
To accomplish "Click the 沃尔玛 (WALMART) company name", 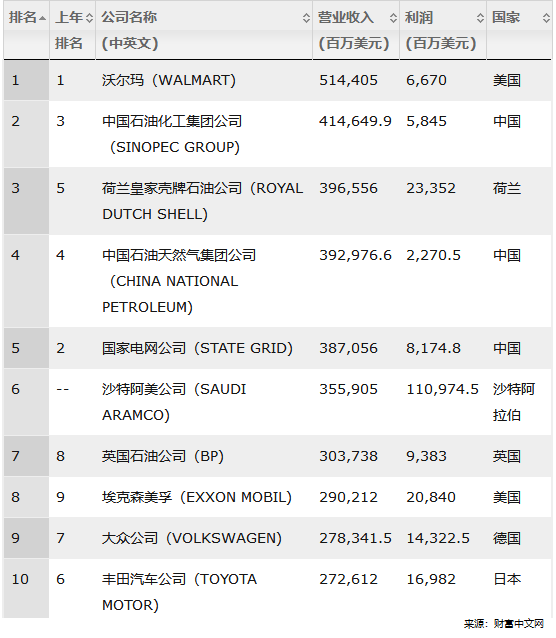I will pyautogui.click(x=169, y=80).
